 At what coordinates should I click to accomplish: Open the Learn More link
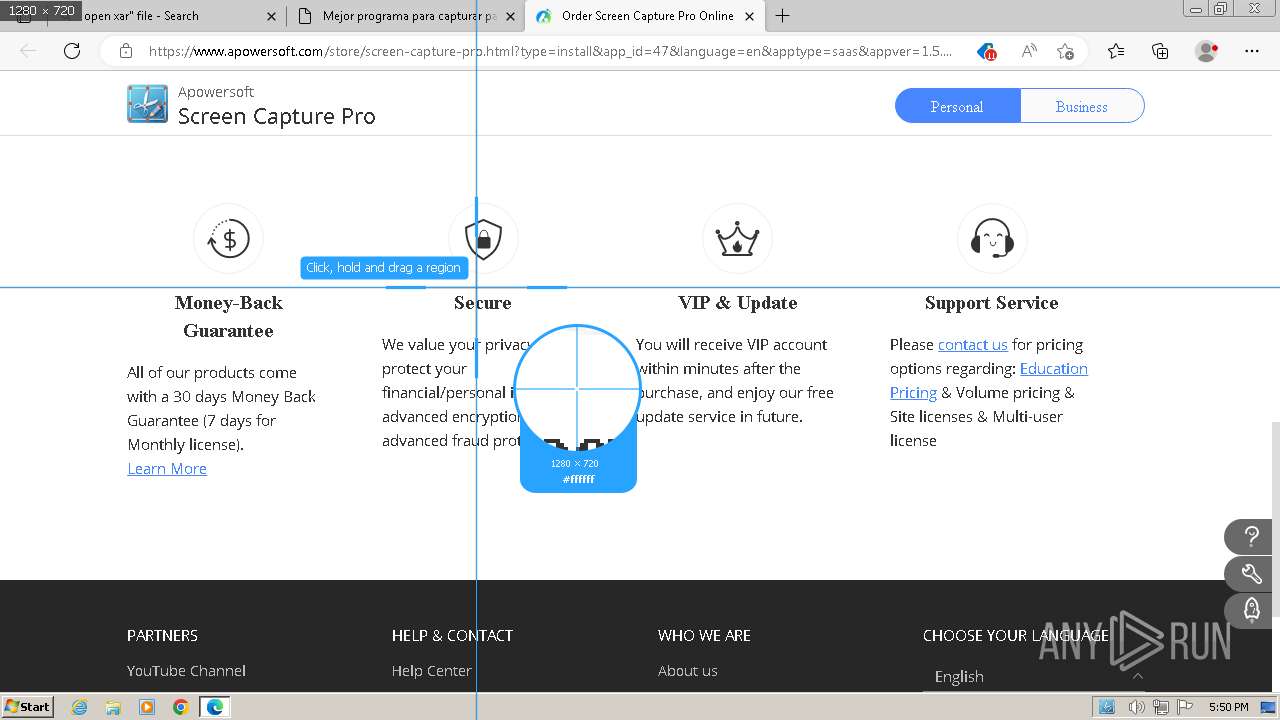[167, 468]
